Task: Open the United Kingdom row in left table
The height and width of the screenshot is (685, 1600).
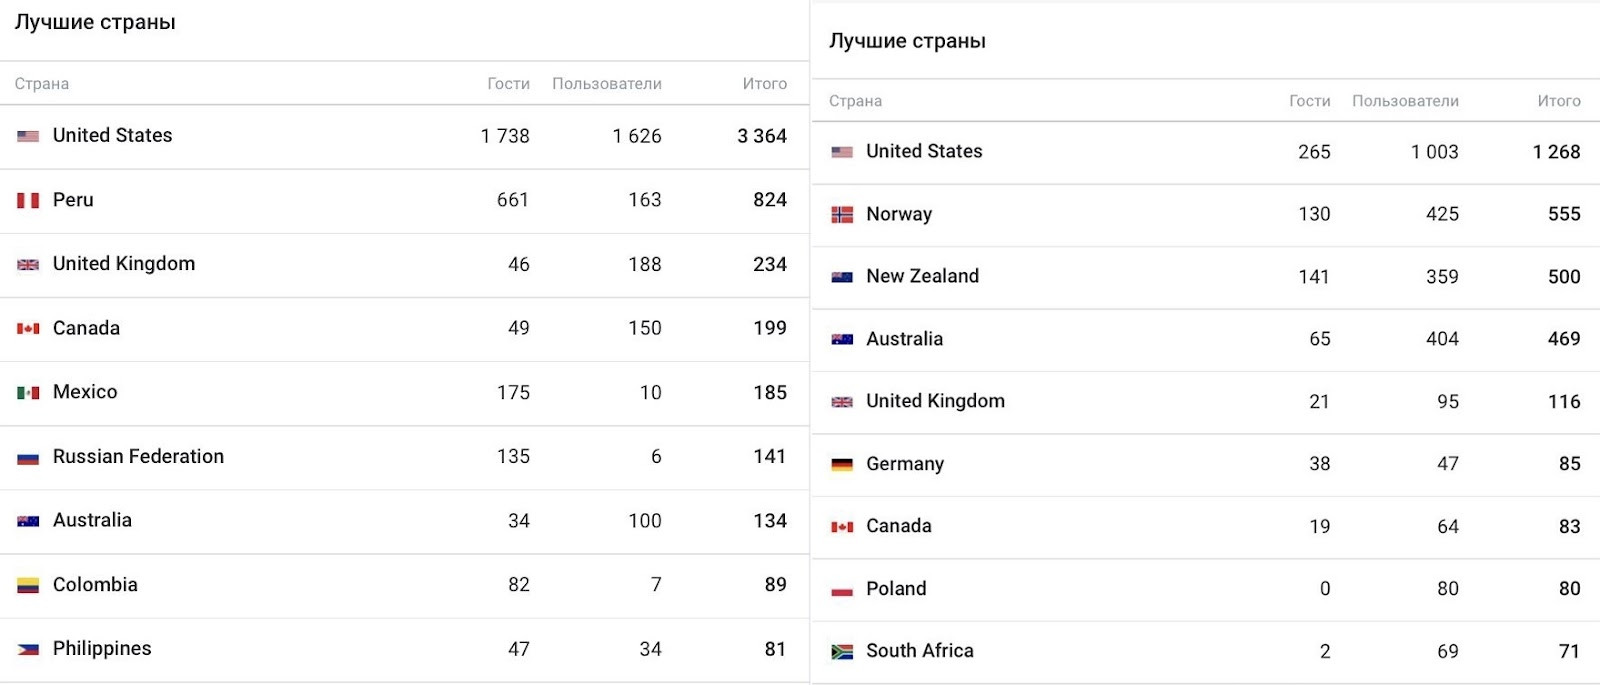Action: tap(404, 265)
